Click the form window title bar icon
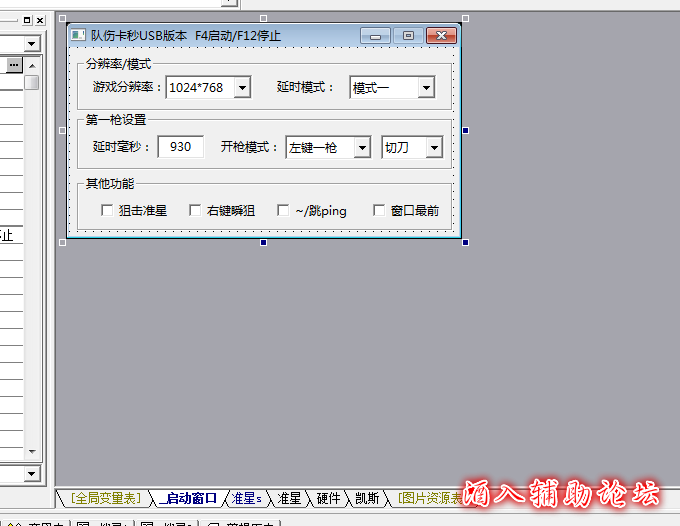The height and width of the screenshot is (526, 680). (78, 36)
